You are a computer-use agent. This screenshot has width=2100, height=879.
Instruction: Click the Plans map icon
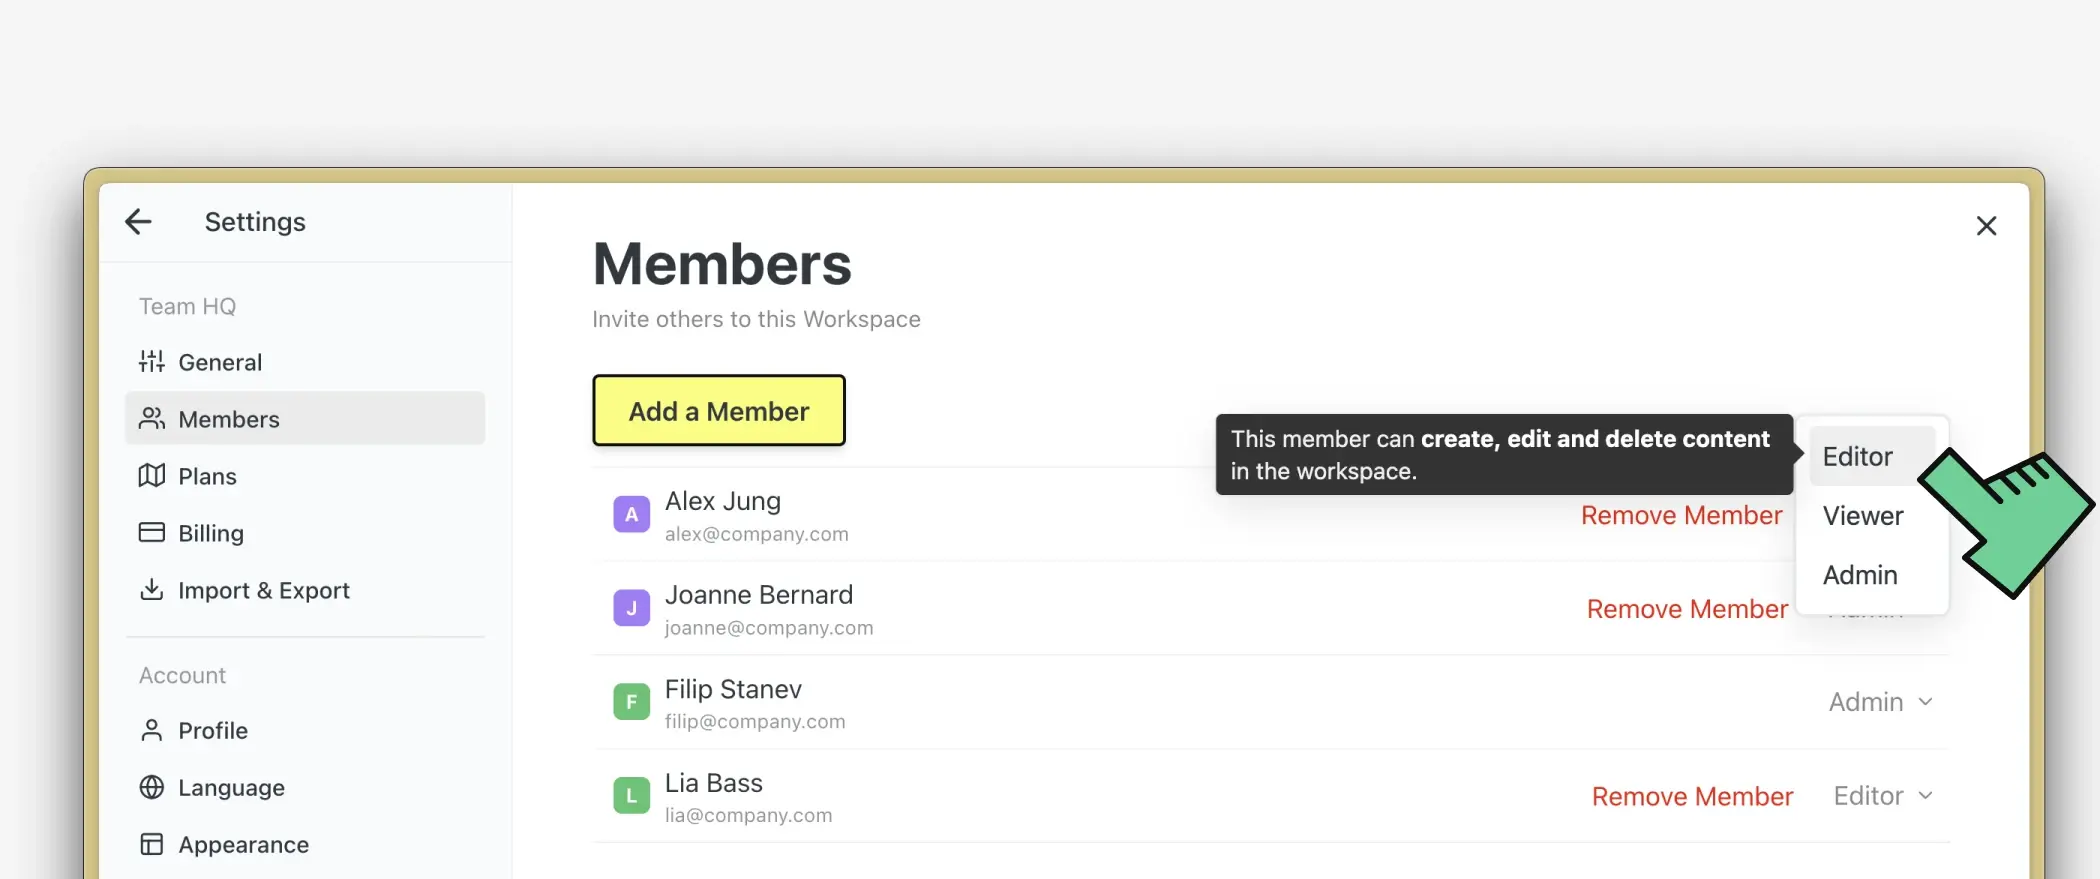coord(152,476)
